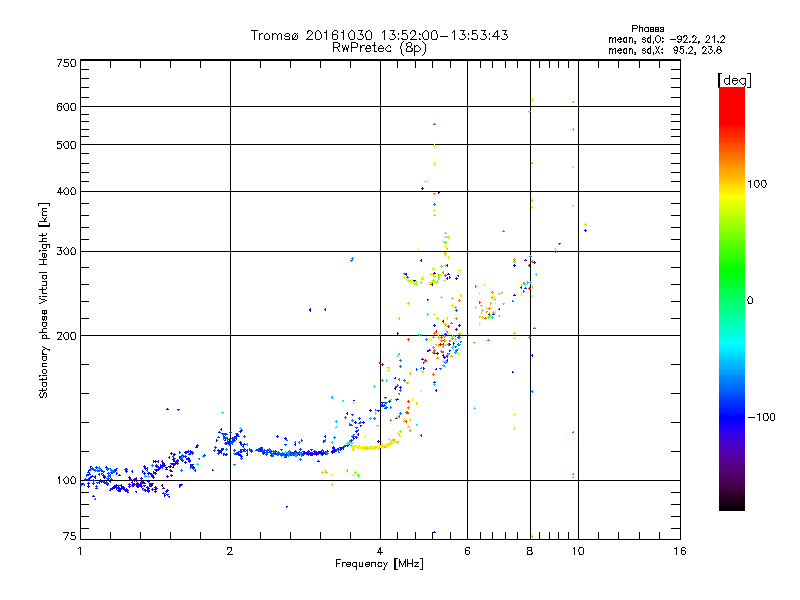800x600 pixels.
Task: Click the blue trace between 2 and 3 MHz
Action: tap(291, 453)
